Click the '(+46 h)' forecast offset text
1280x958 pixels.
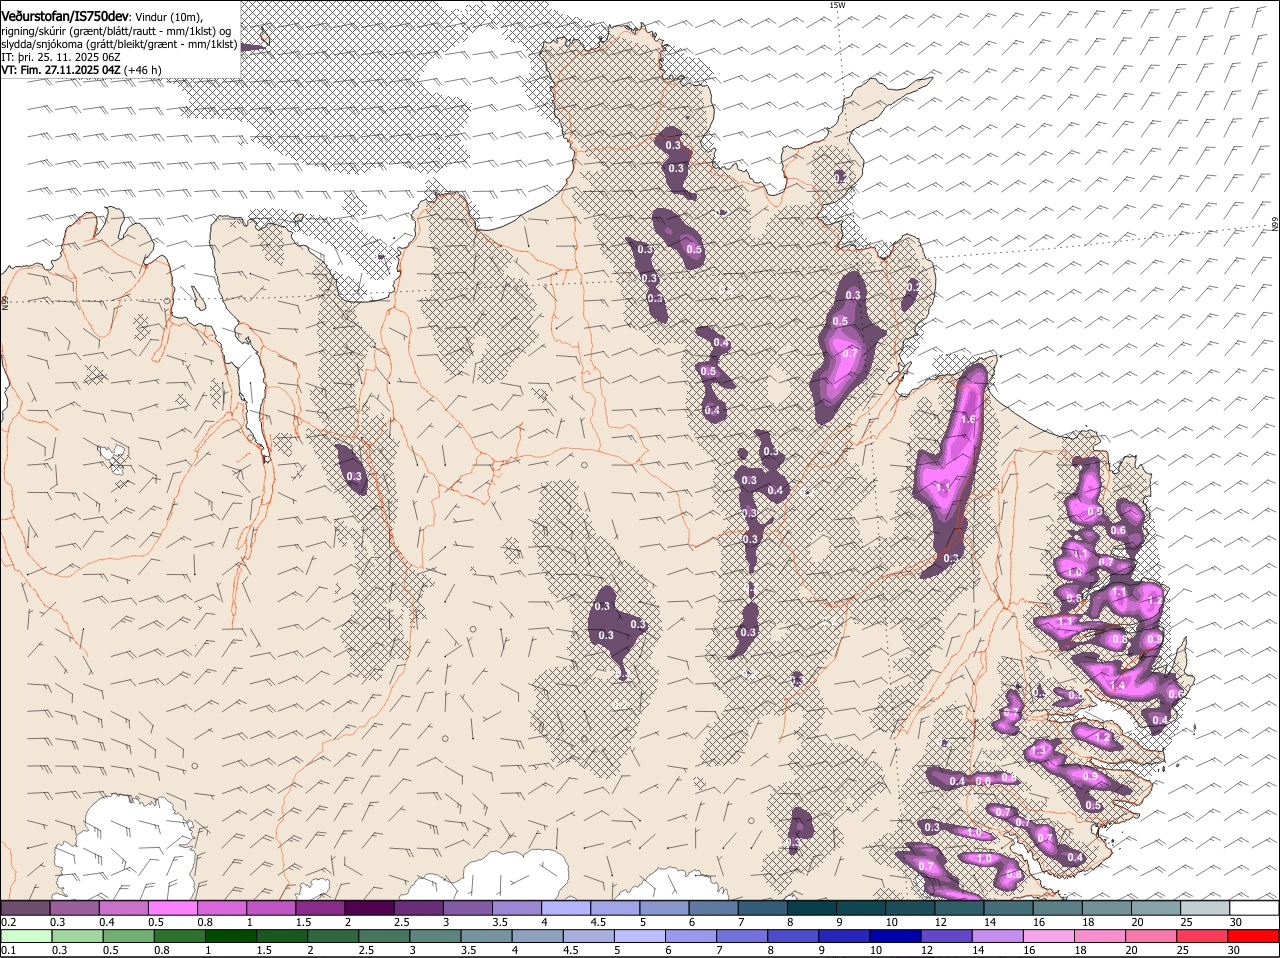click(x=144, y=70)
